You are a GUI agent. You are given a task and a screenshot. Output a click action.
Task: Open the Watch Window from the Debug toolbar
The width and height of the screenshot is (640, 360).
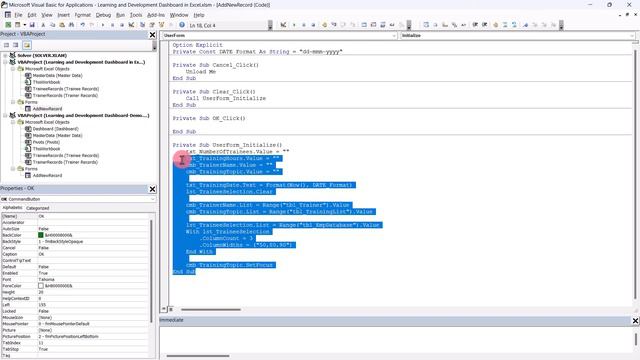pos(382,25)
